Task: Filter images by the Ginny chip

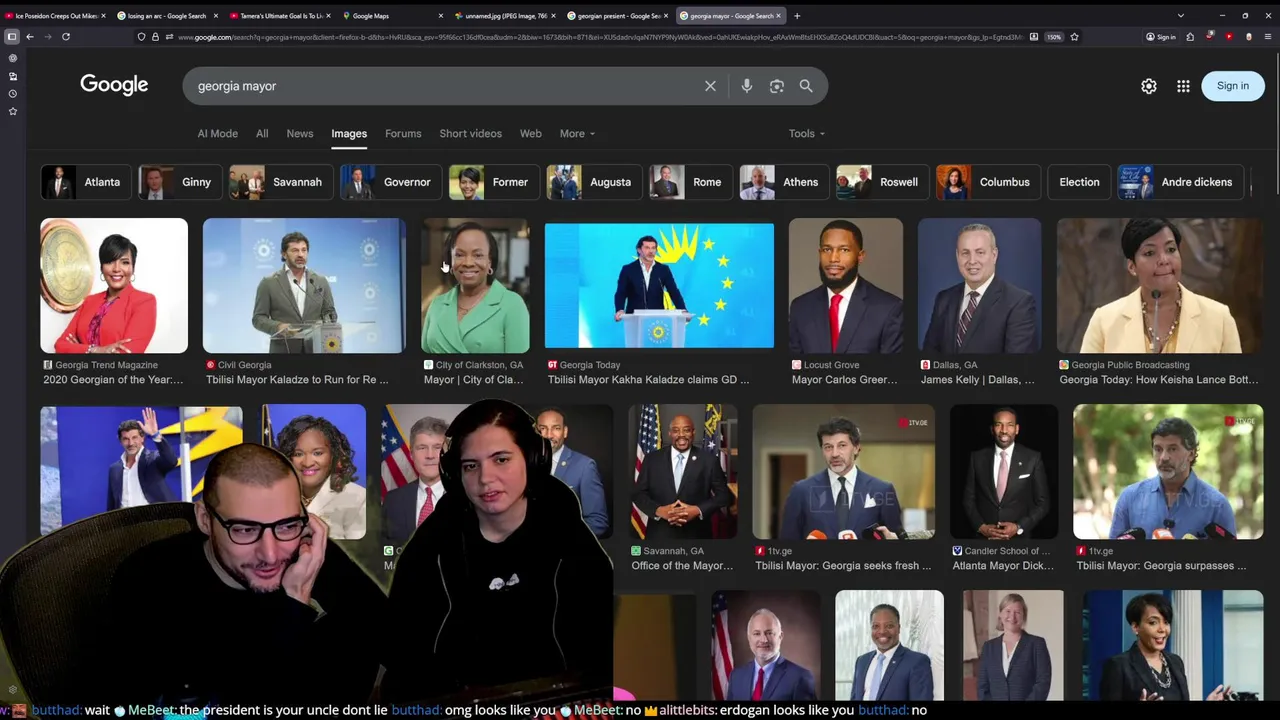Action: 179,182
